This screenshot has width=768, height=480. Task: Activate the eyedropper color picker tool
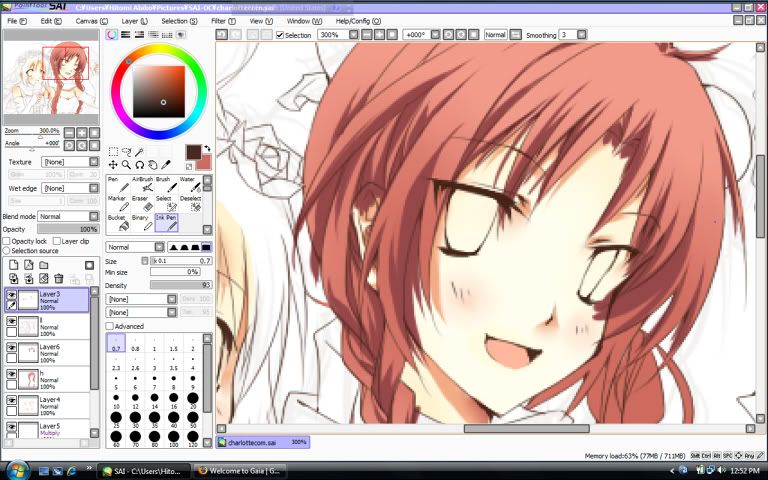166,165
